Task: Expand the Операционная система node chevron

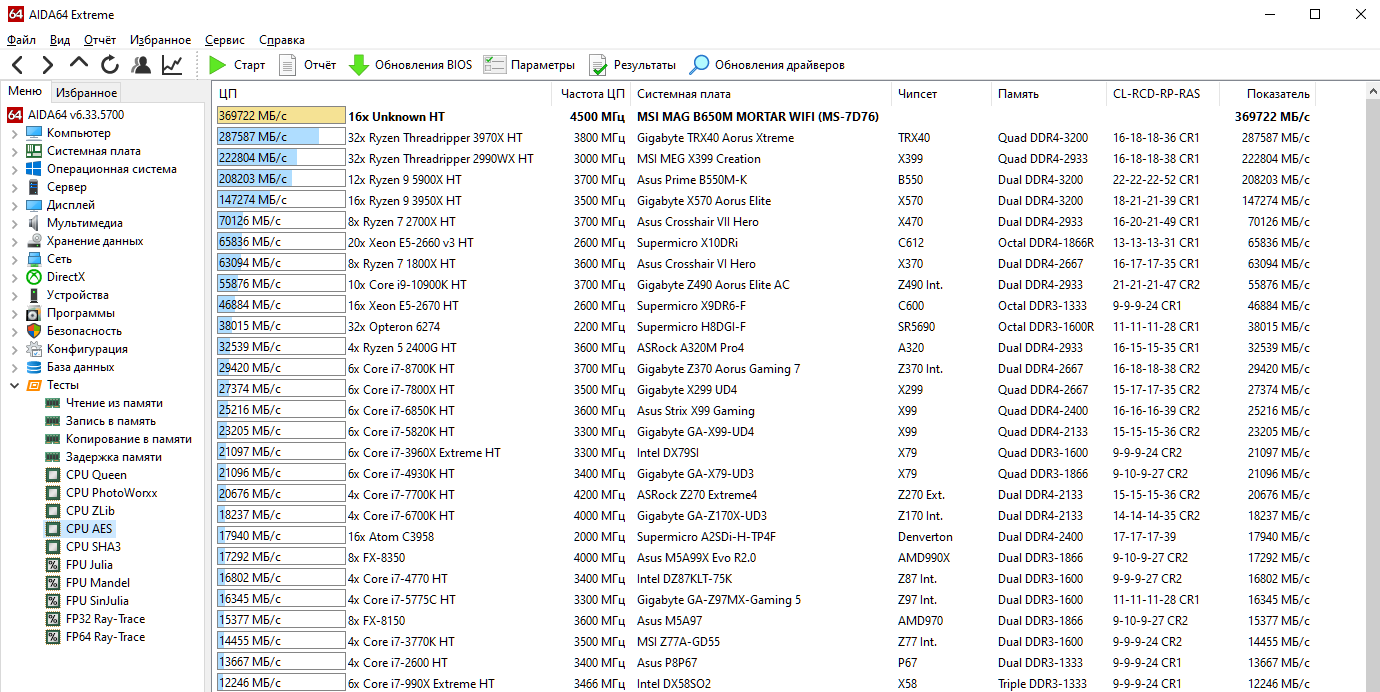Action: click(14, 169)
